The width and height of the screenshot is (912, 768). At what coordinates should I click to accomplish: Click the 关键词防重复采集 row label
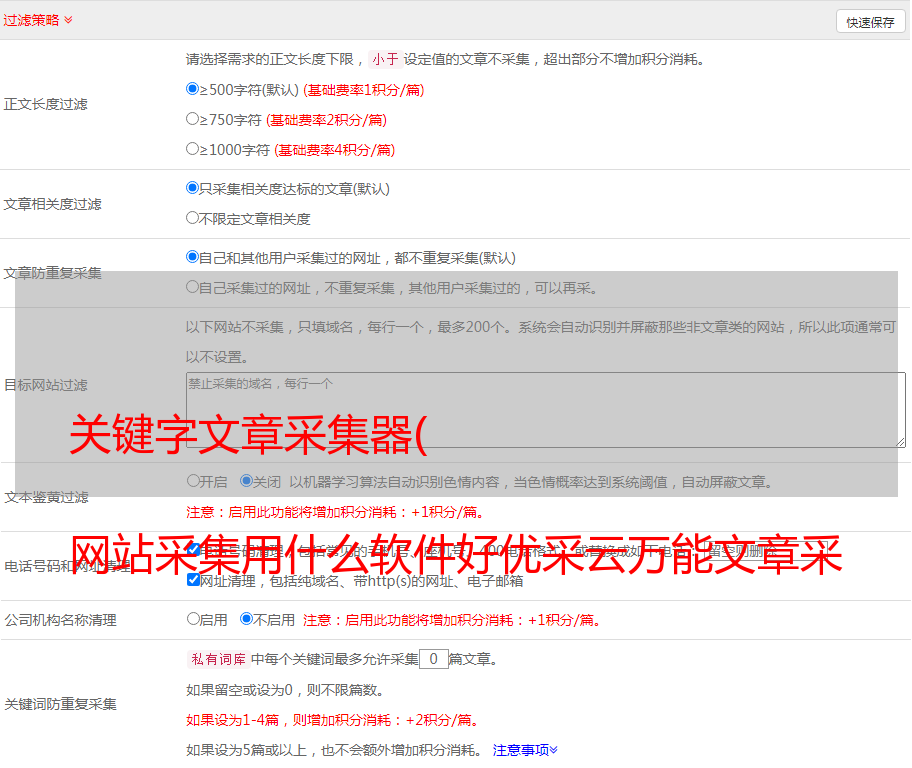click(x=60, y=704)
